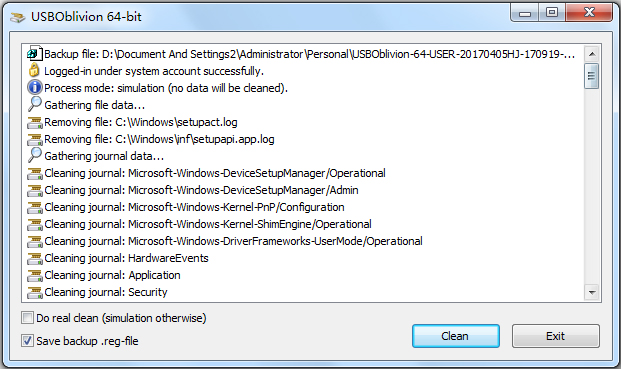621x369 pixels.
Task: Click icon beside DeviceSetupManager/Operational journal row
Action: point(34,173)
